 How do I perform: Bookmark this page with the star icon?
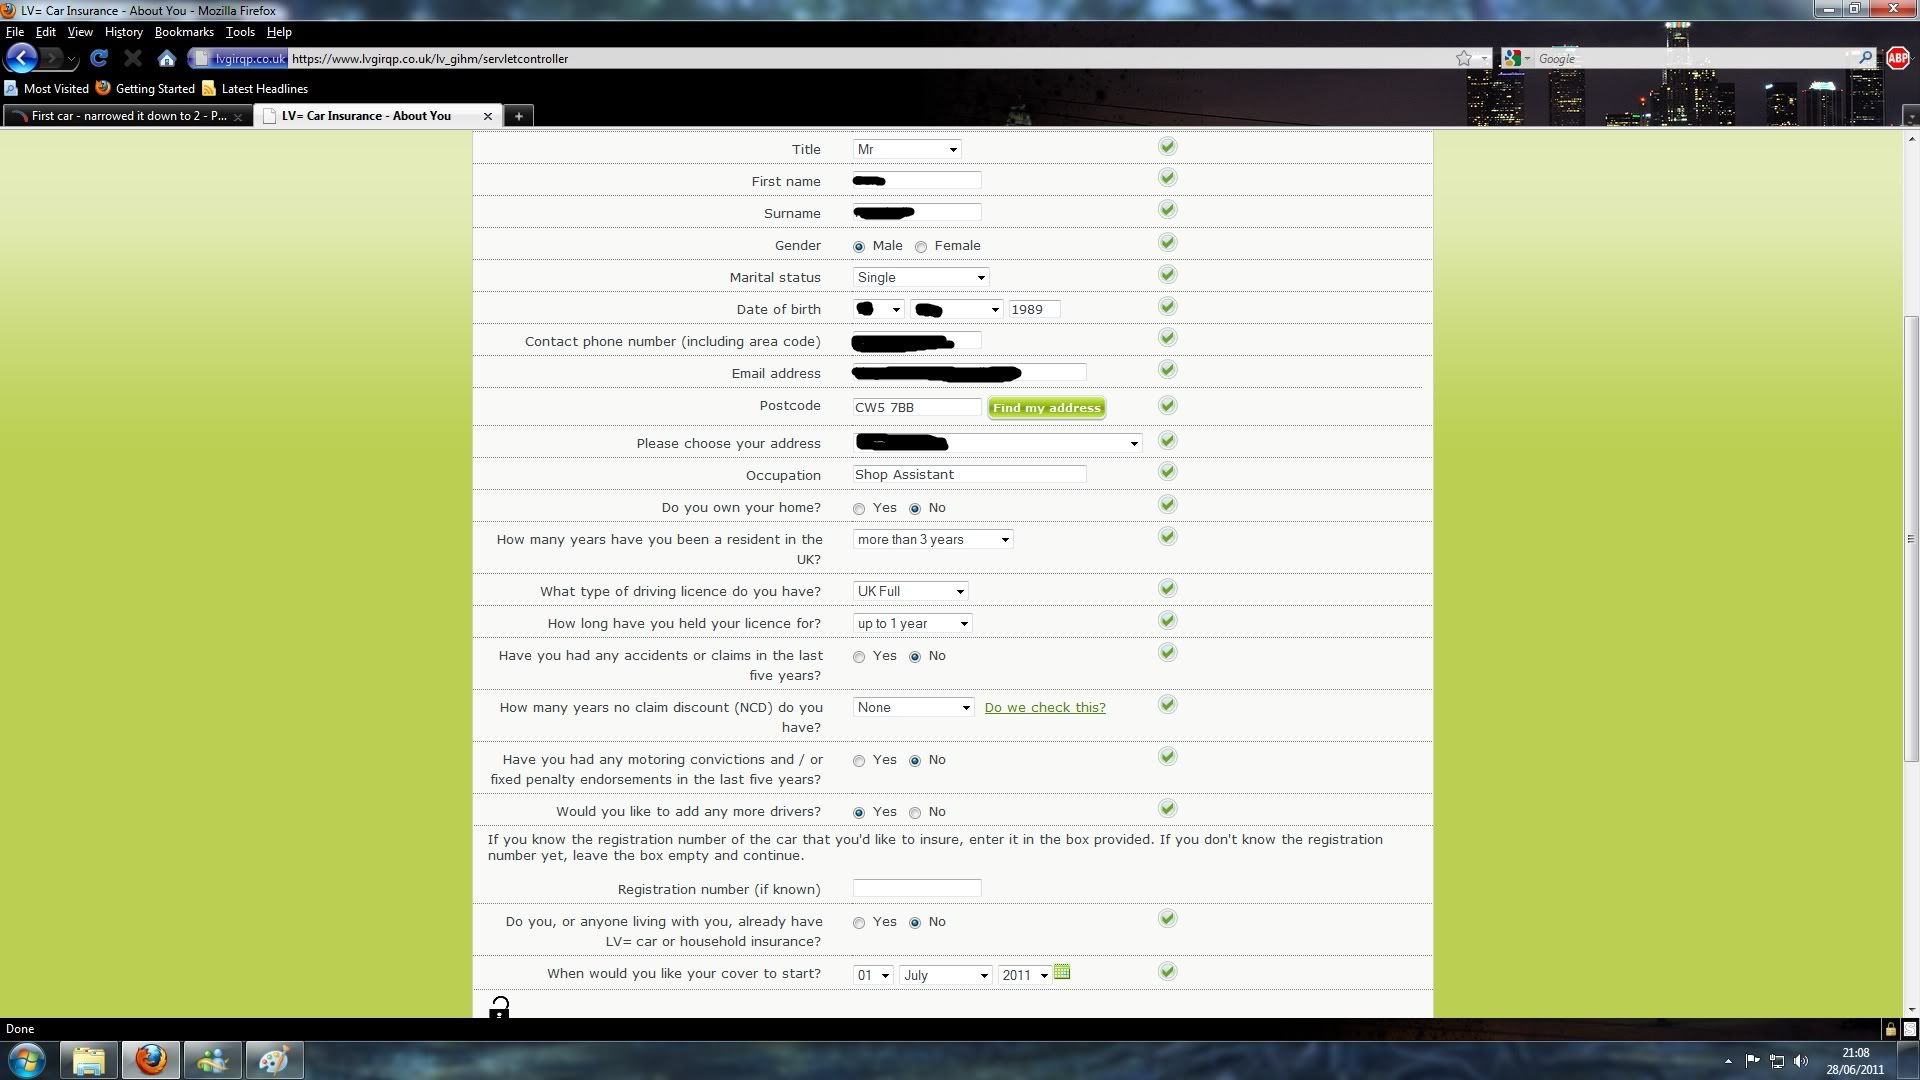[x=1464, y=58]
